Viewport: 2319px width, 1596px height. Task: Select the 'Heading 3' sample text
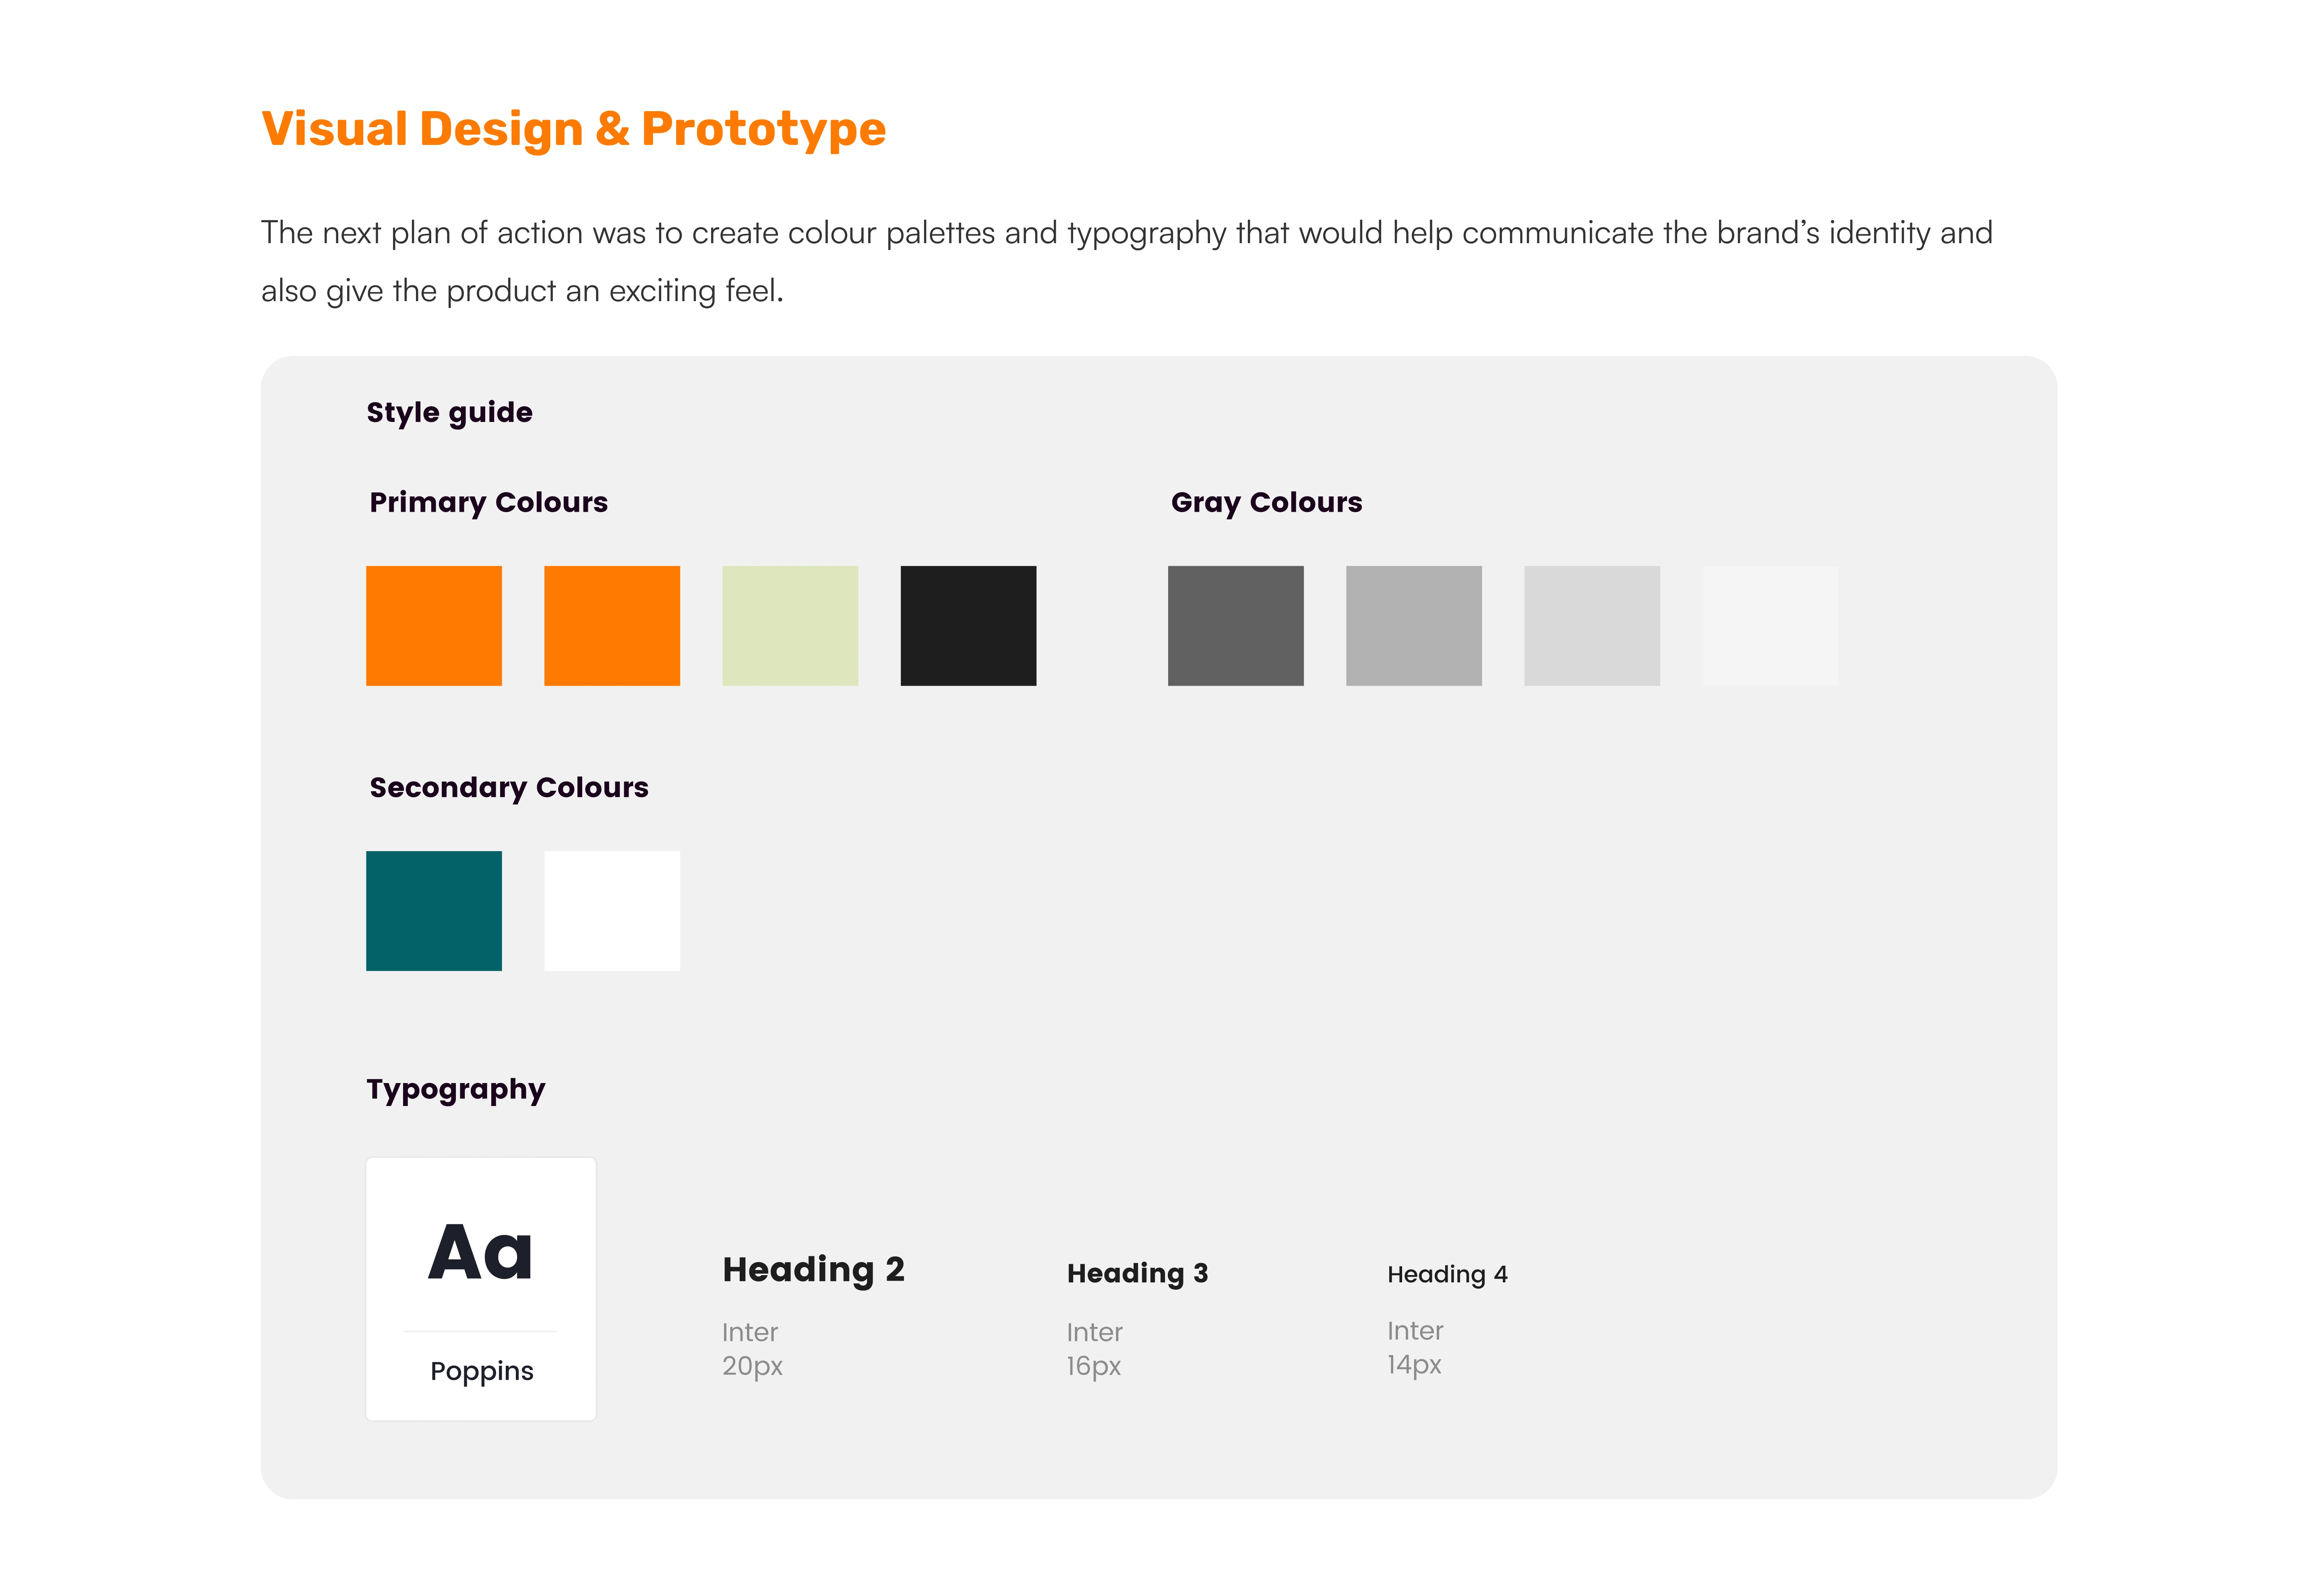point(1137,1273)
